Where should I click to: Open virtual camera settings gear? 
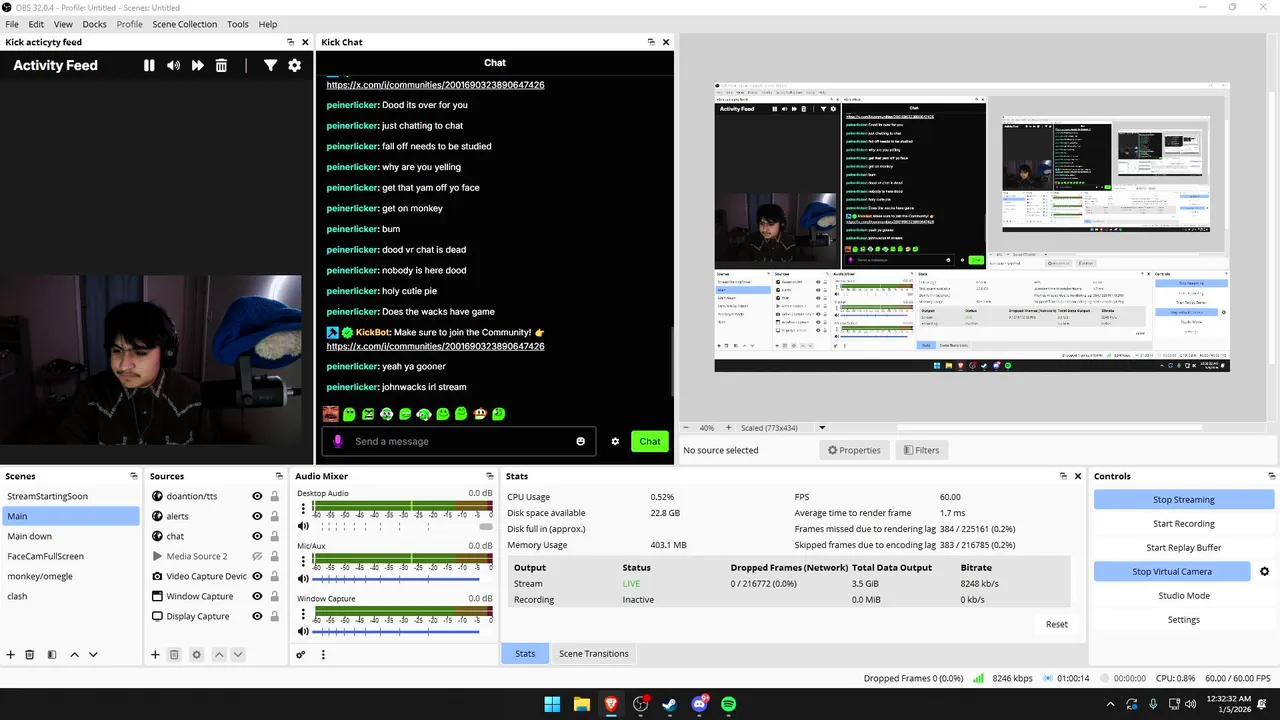(1264, 572)
